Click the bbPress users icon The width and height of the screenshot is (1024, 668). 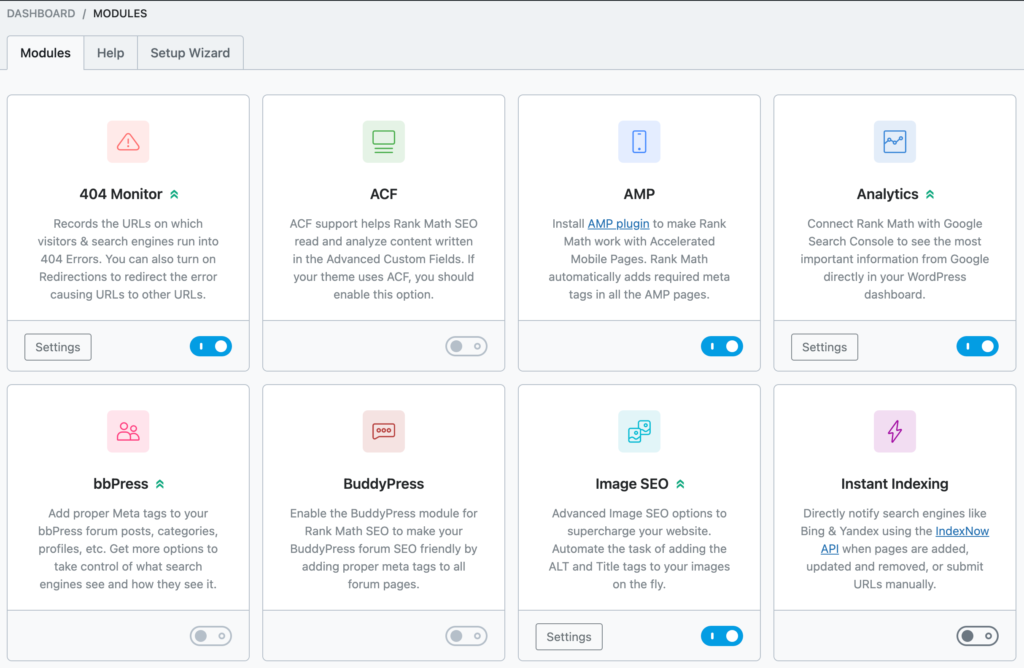click(128, 432)
